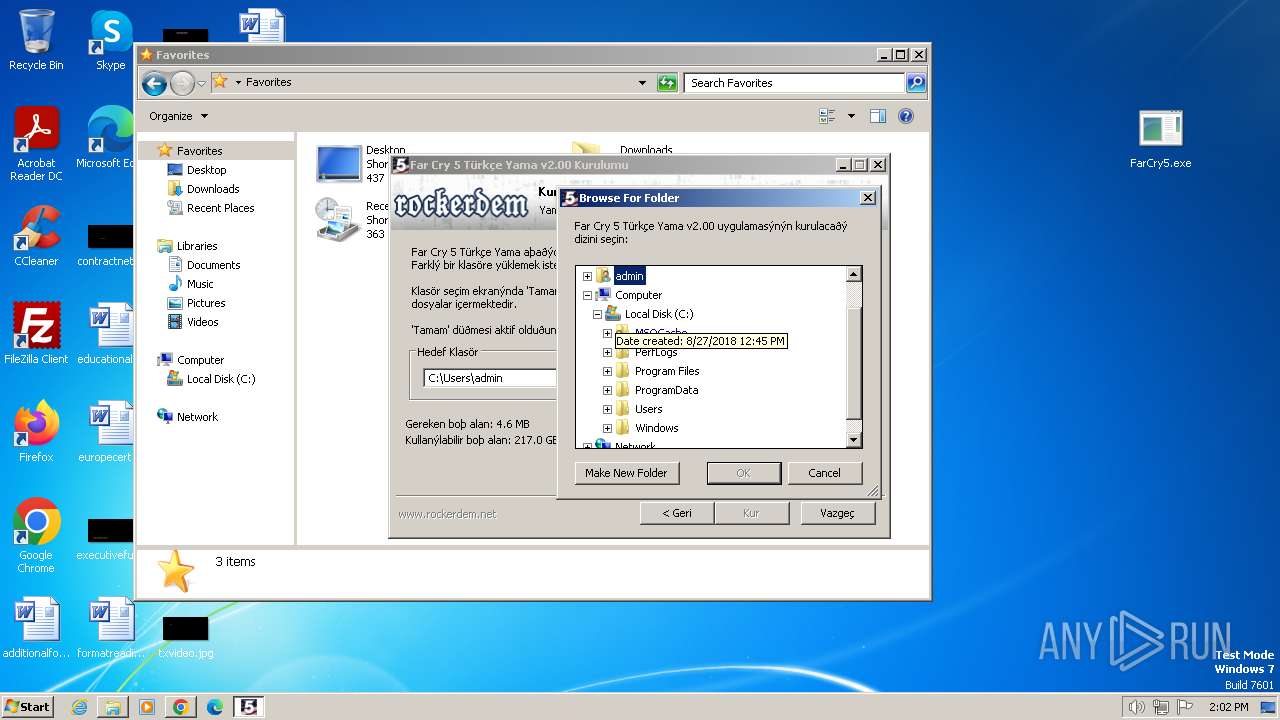Open Organize menu in Explorer
Screen dimensions: 1280x720
pyautogui.click(x=179, y=116)
